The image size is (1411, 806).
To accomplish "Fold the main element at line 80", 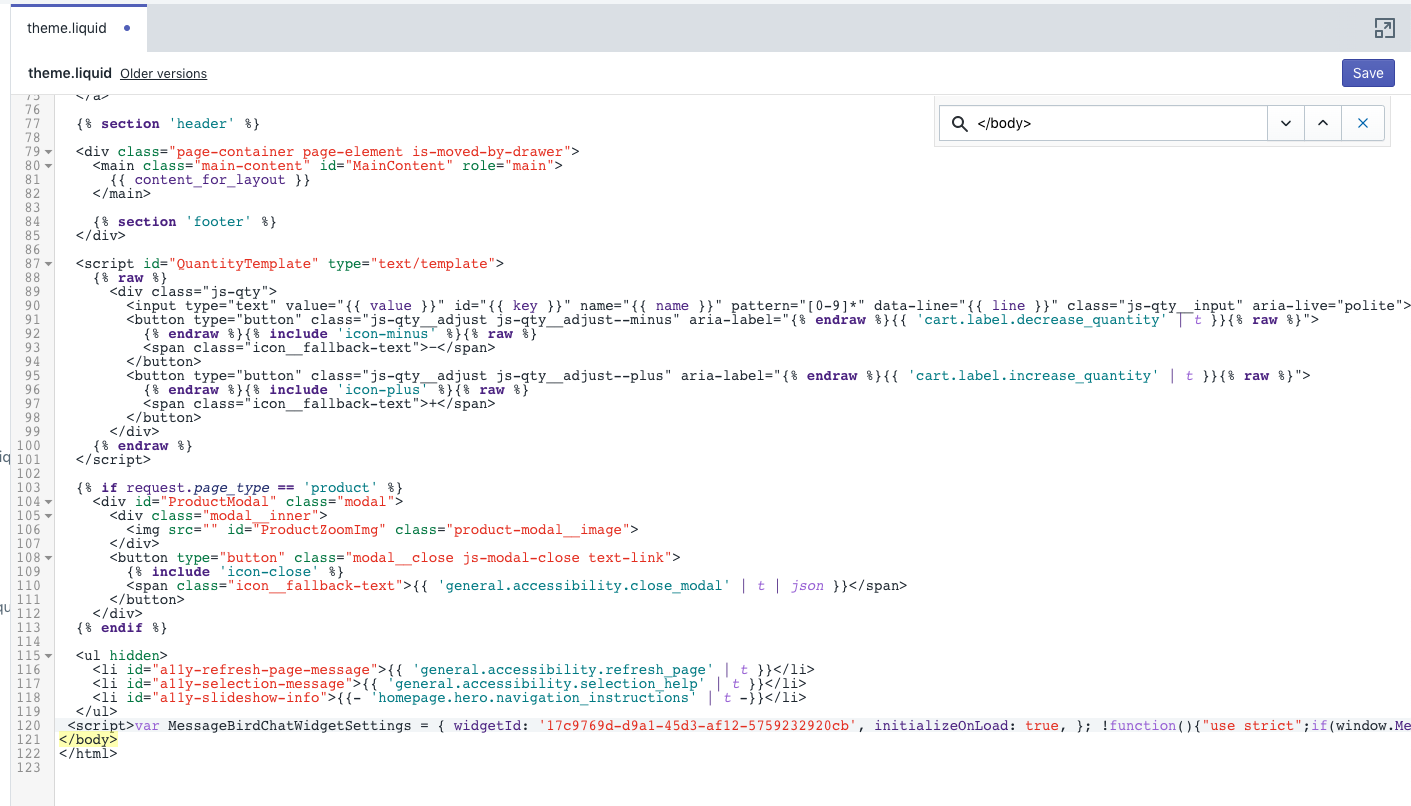I will point(48,166).
